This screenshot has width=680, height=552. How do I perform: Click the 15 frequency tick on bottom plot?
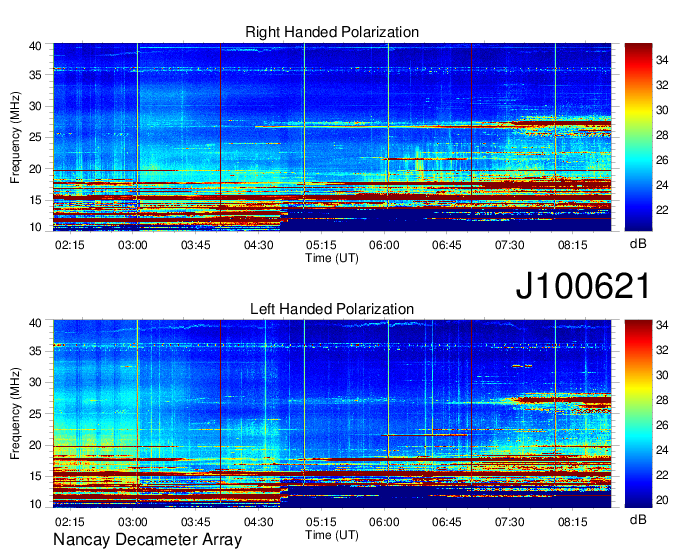(36, 477)
